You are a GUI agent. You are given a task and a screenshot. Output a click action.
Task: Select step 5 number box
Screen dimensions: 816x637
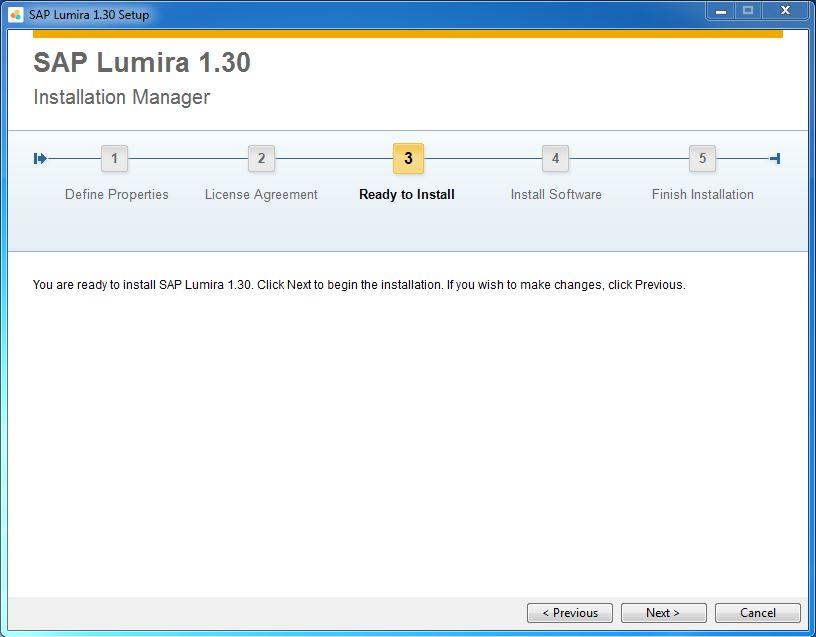(x=703, y=158)
